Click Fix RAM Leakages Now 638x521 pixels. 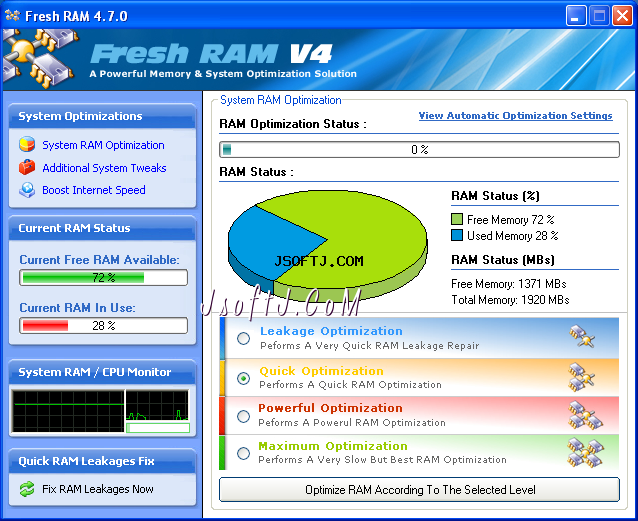coord(98,489)
